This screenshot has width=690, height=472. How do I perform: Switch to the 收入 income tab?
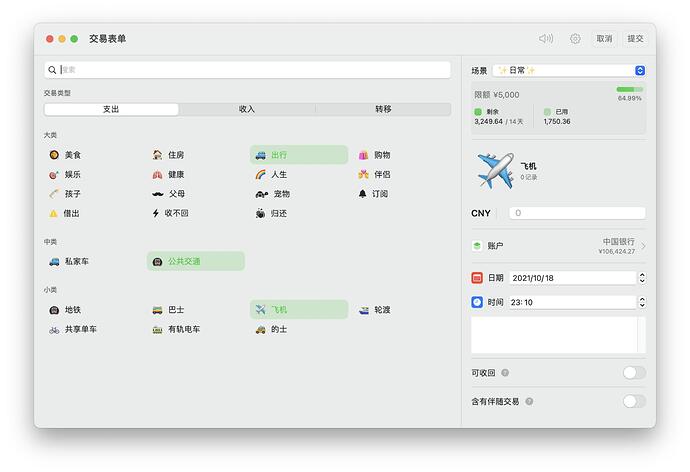[x=247, y=109]
